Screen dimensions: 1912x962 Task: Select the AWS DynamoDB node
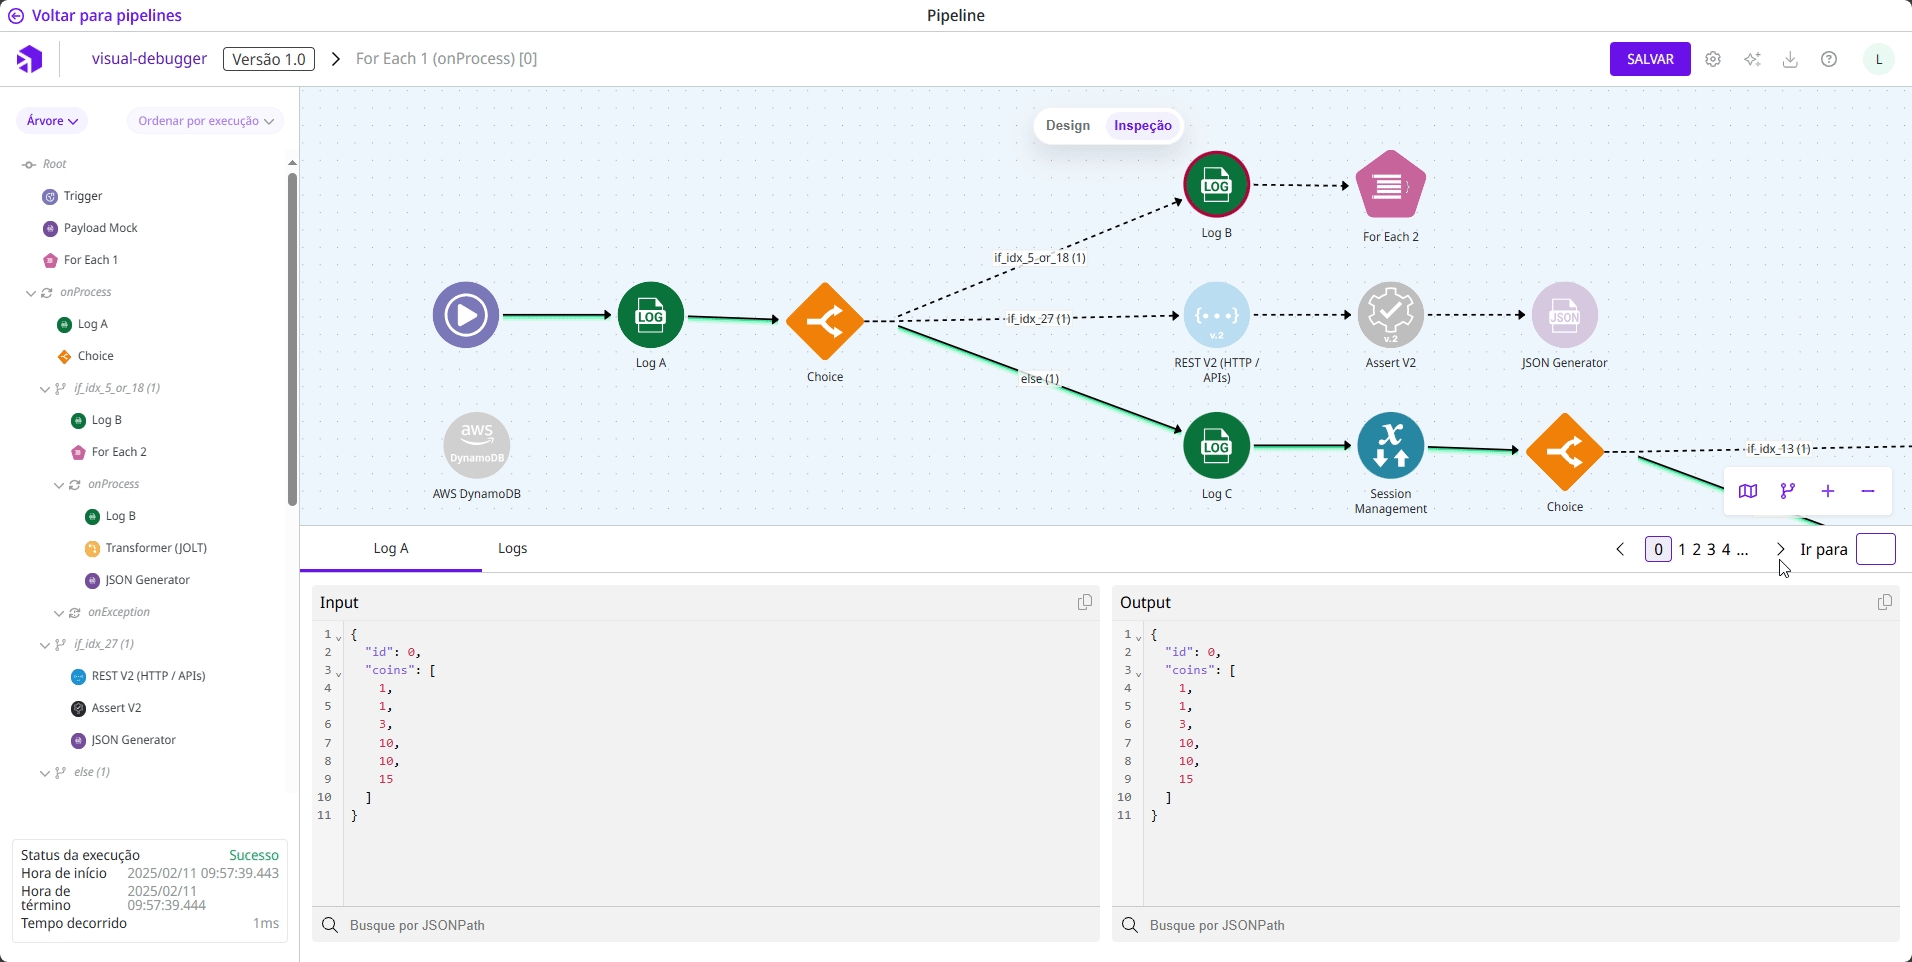pos(477,446)
